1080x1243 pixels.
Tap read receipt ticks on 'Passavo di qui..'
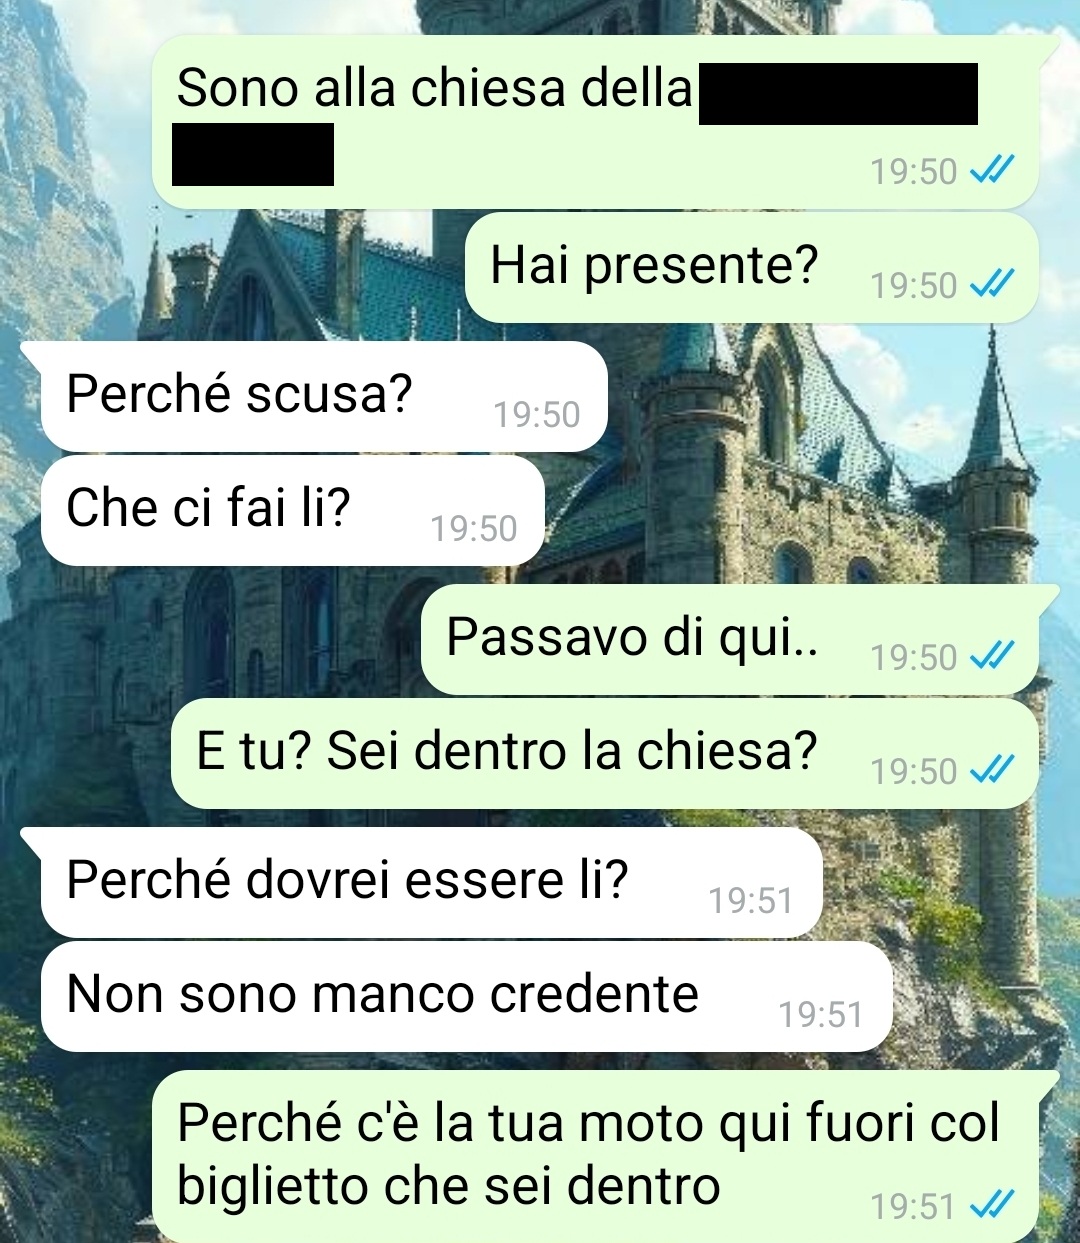(993, 657)
